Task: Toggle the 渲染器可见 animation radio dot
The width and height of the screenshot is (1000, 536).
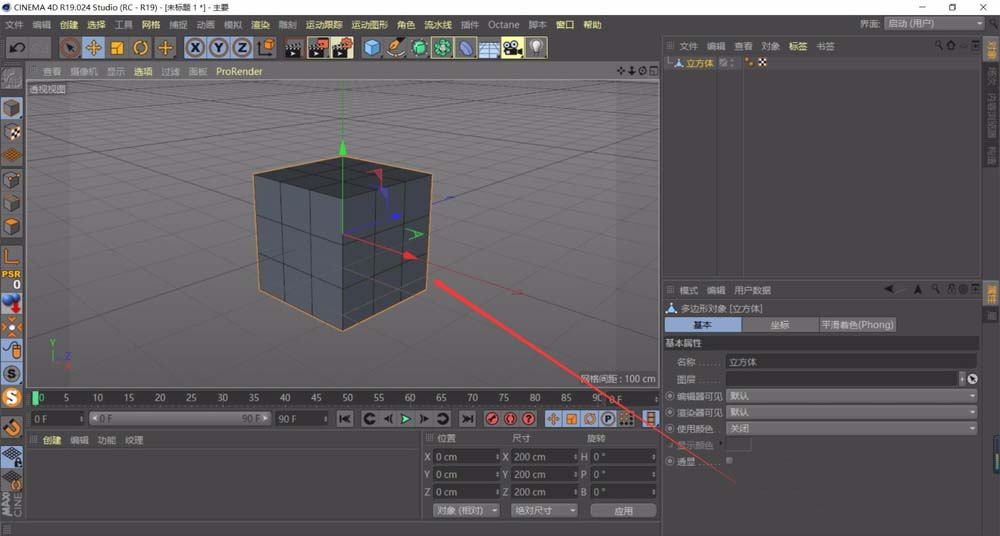Action: click(x=670, y=413)
